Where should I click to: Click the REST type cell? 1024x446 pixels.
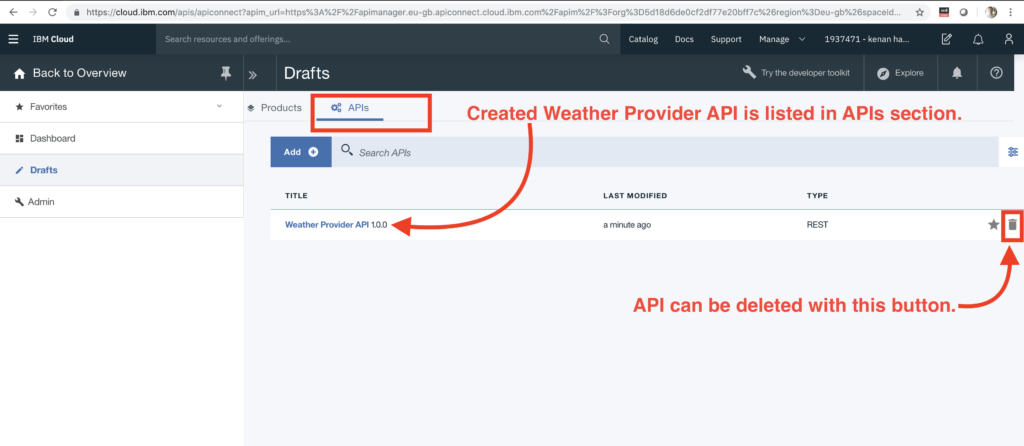pyautogui.click(x=817, y=225)
